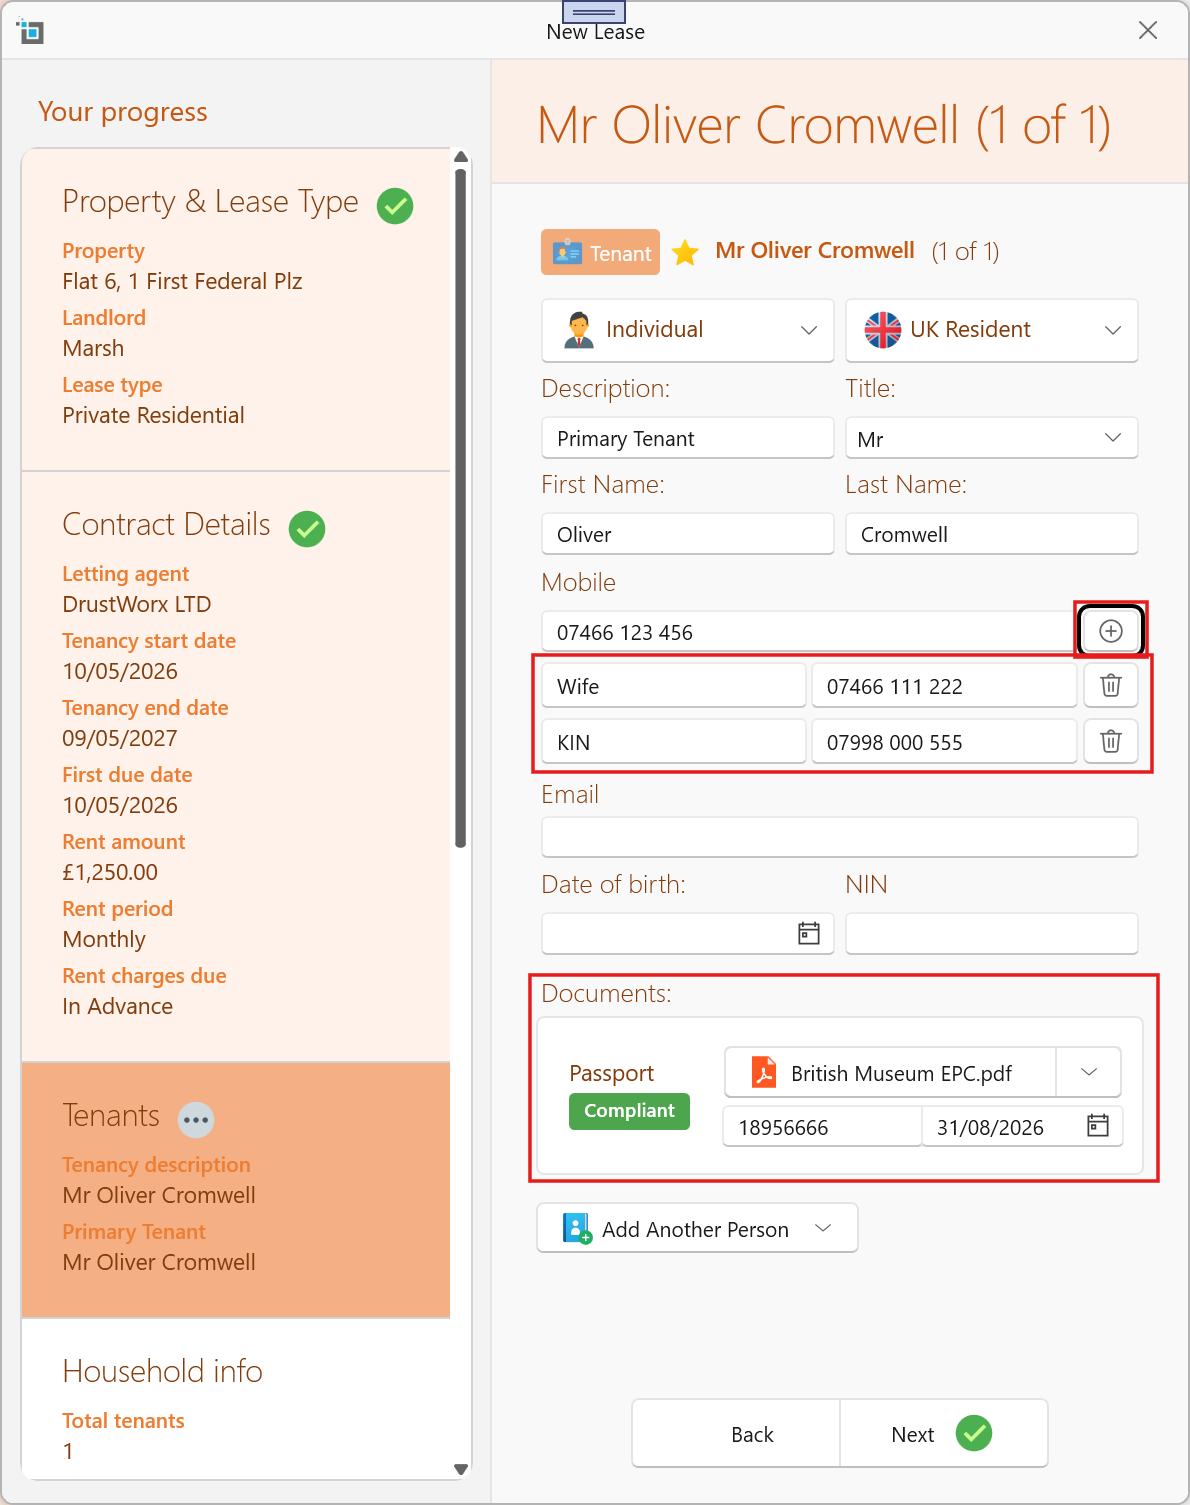Viewport: 1190px width, 1505px height.
Task: Click the gold primary tenant star icon
Action: click(685, 252)
